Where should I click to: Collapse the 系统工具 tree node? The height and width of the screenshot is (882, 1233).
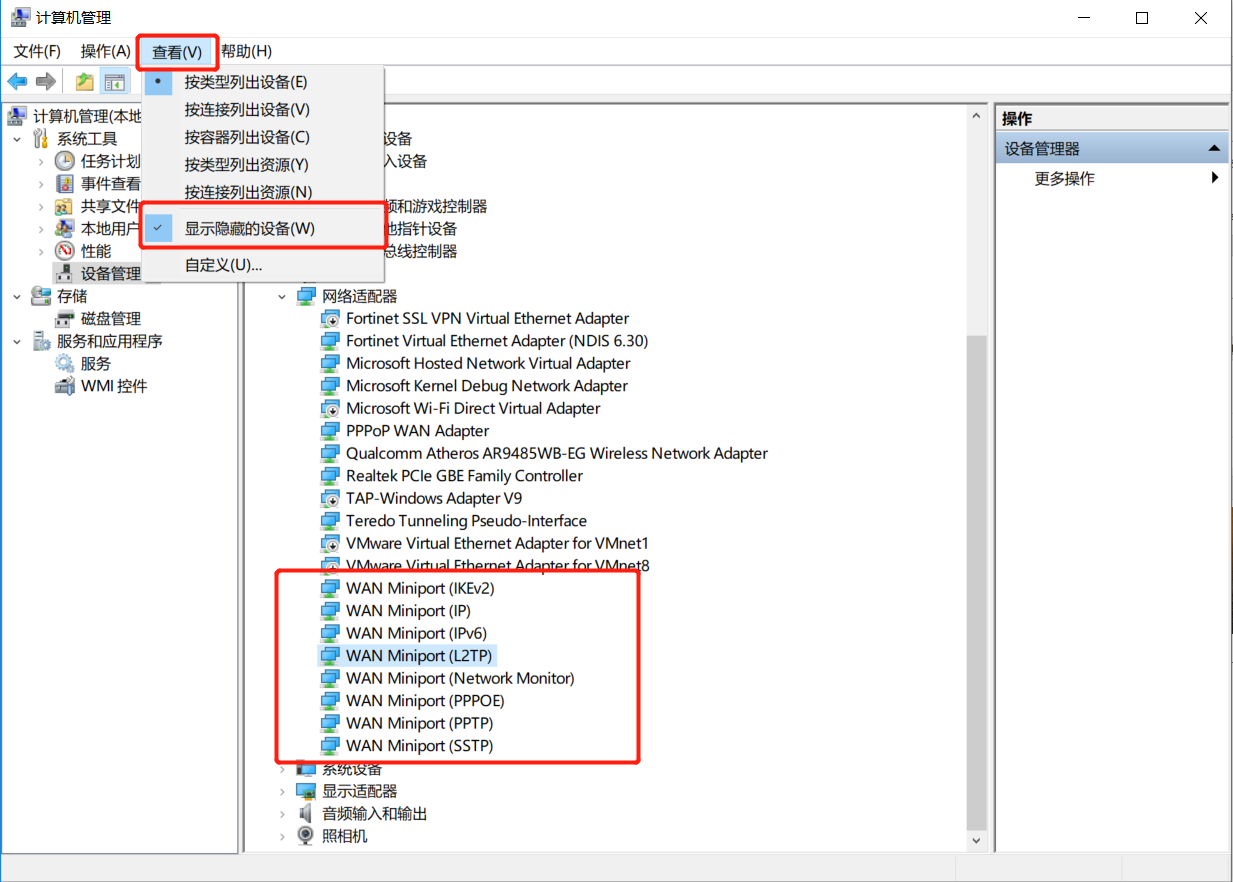click(x=17, y=139)
